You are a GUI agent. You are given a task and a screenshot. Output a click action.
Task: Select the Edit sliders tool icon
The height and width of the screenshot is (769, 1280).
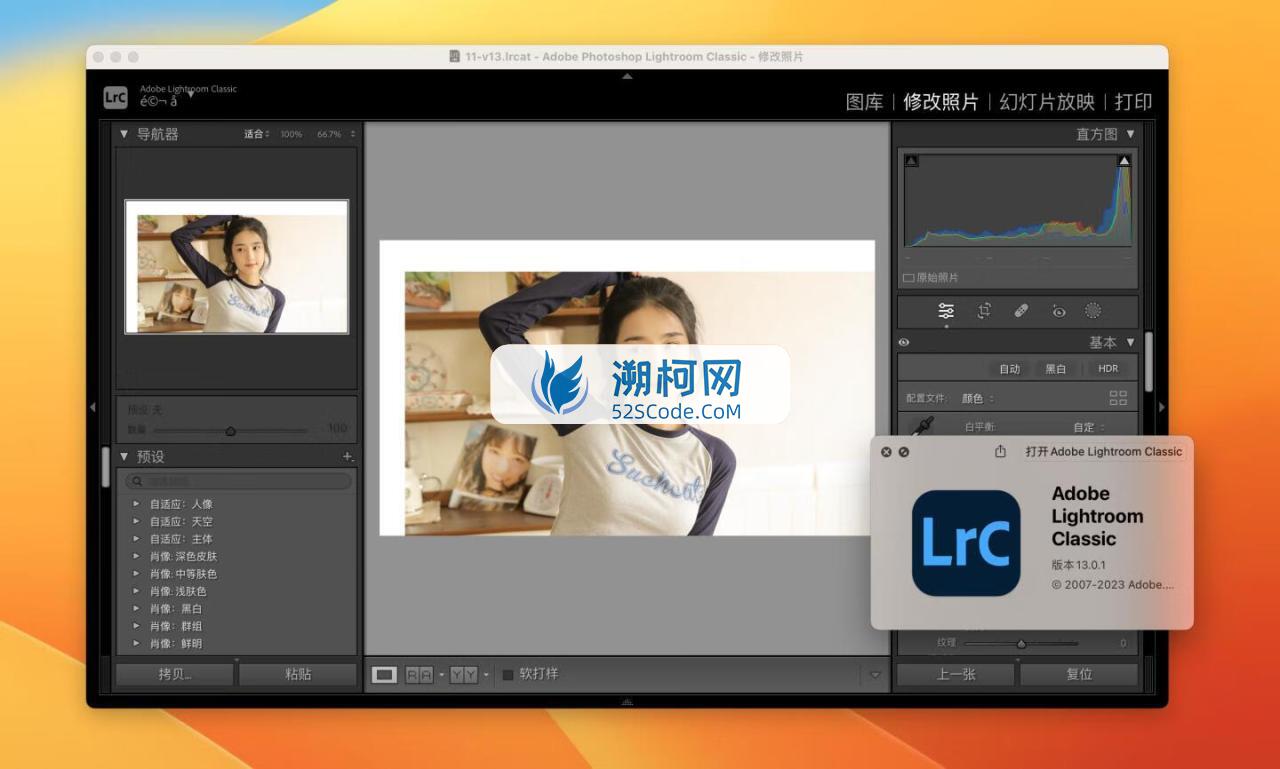point(946,311)
